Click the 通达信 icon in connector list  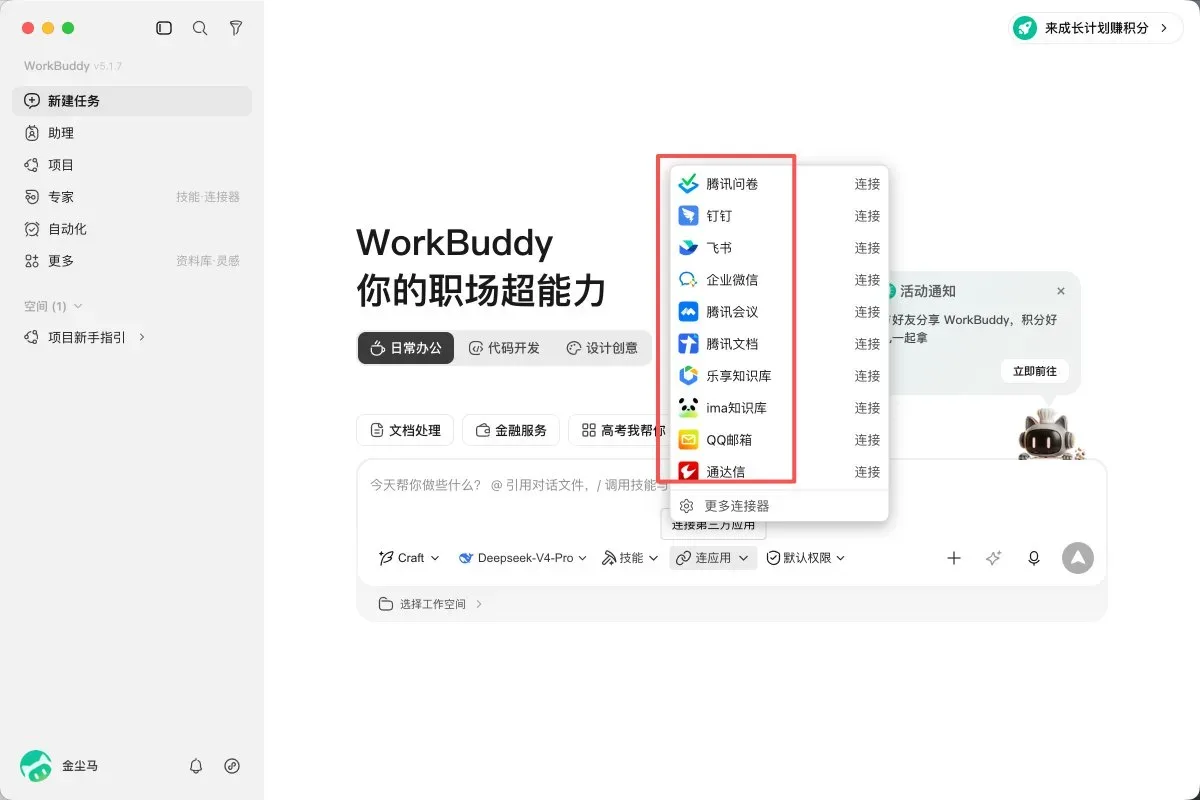(x=688, y=472)
